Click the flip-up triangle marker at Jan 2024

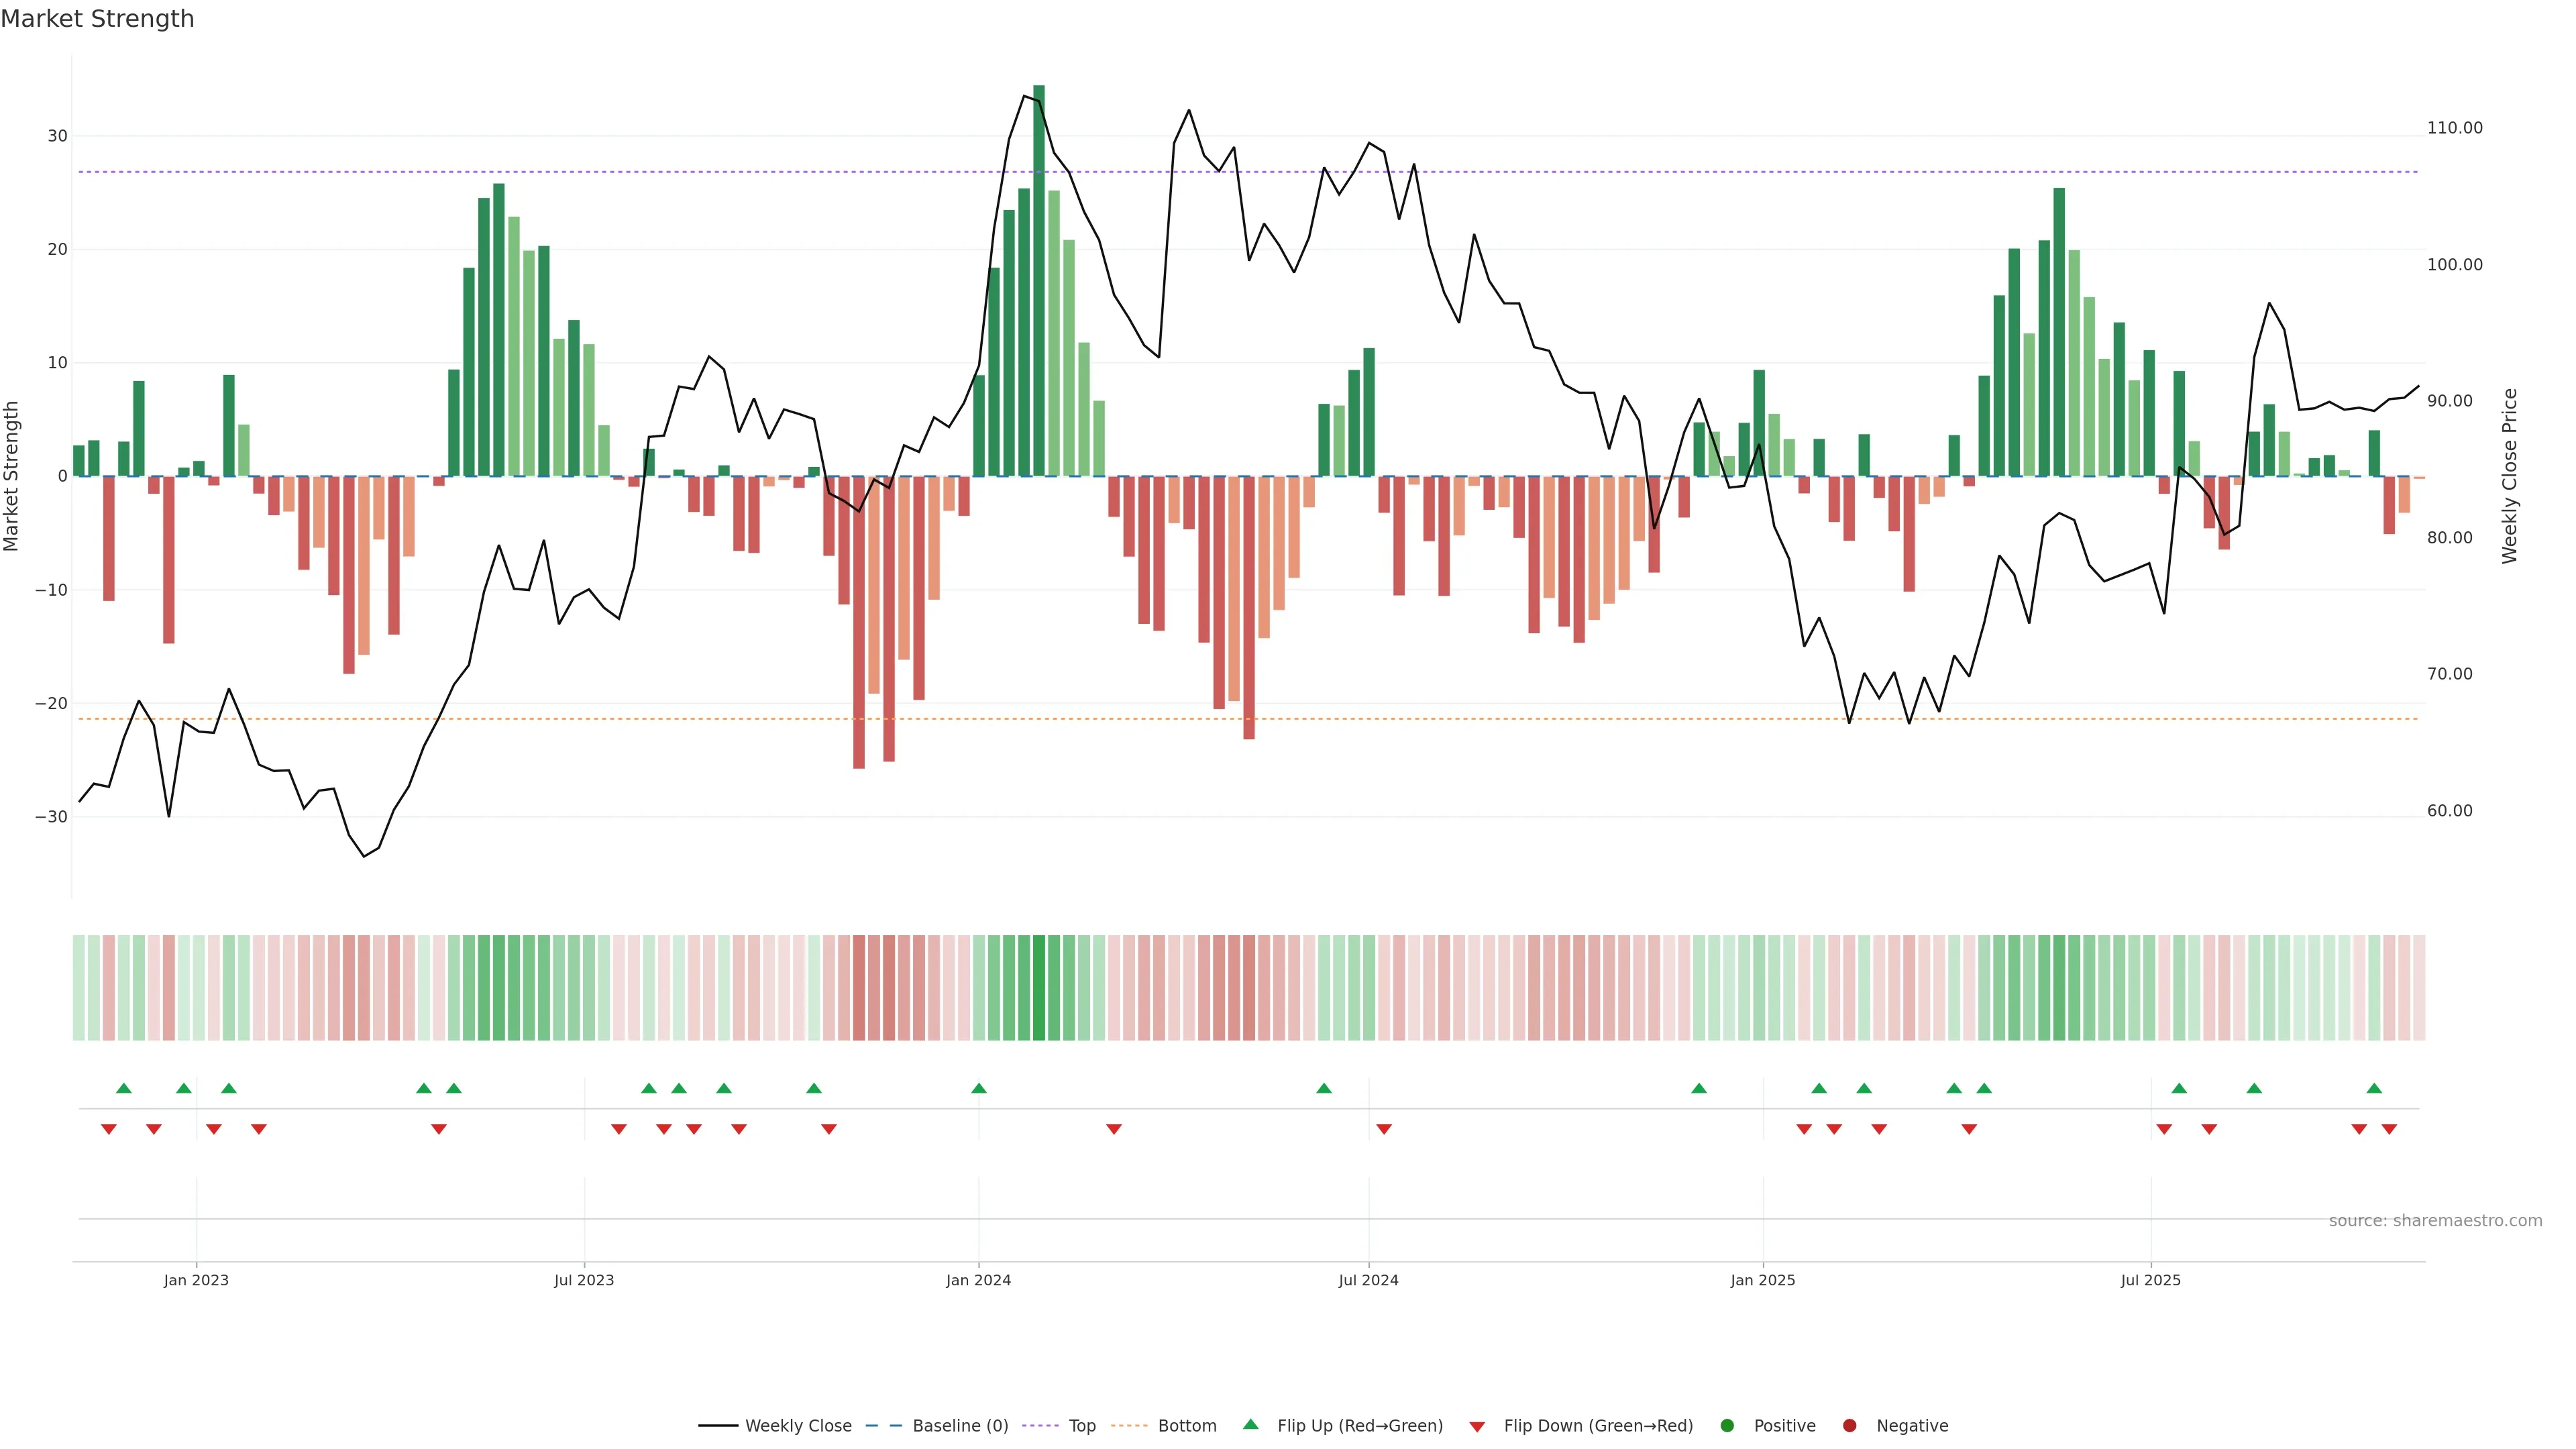pyautogui.click(x=979, y=1088)
